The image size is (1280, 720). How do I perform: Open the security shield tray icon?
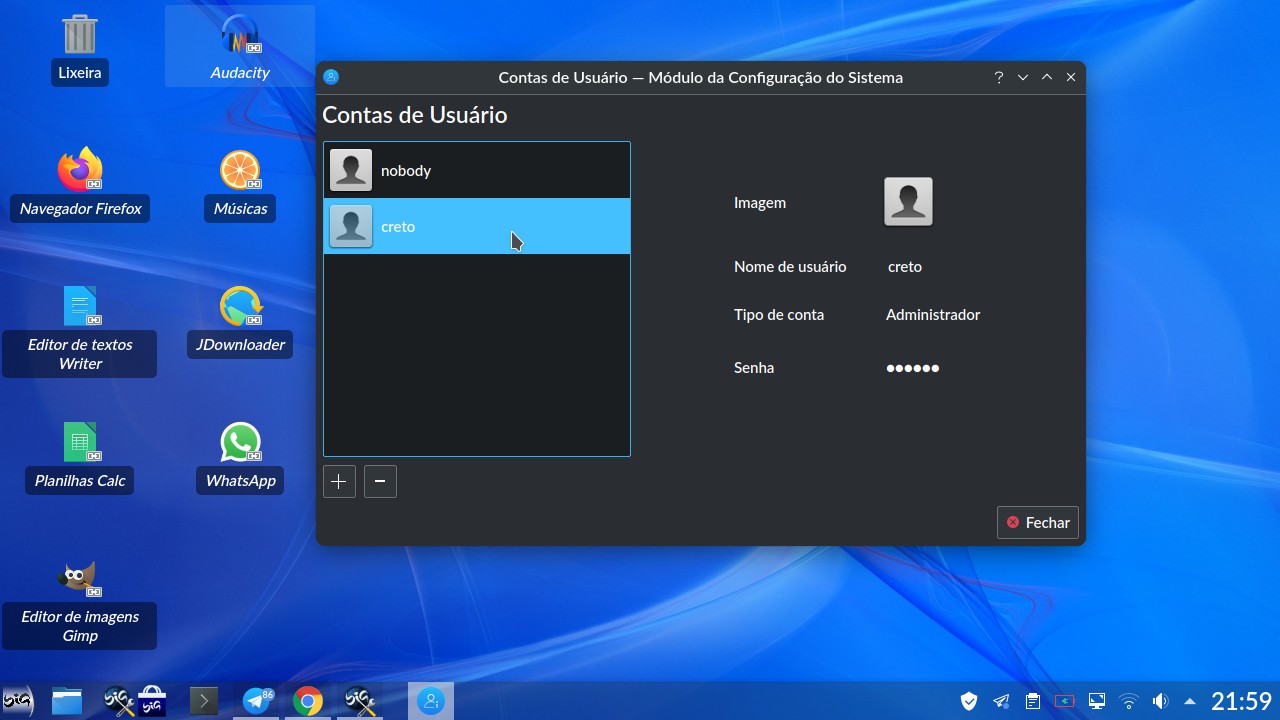pyautogui.click(x=969, y=701)
